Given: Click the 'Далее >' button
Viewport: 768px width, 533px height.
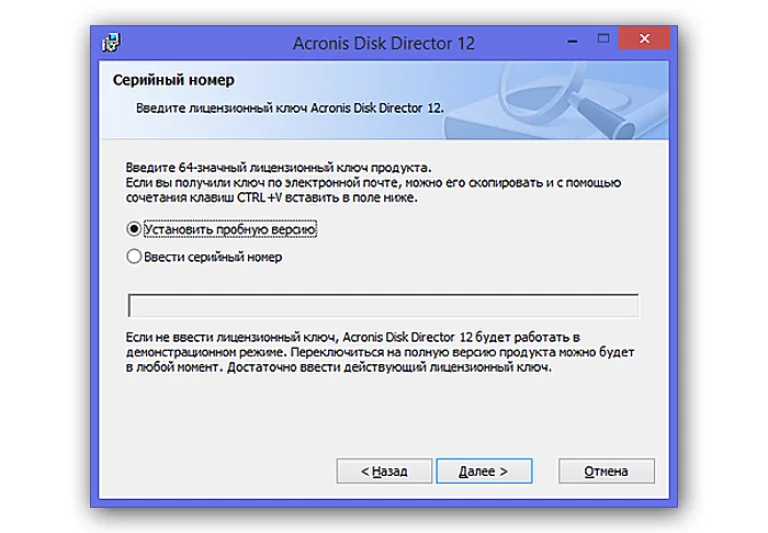Looking at the screenshot, I should click(484, 471).
